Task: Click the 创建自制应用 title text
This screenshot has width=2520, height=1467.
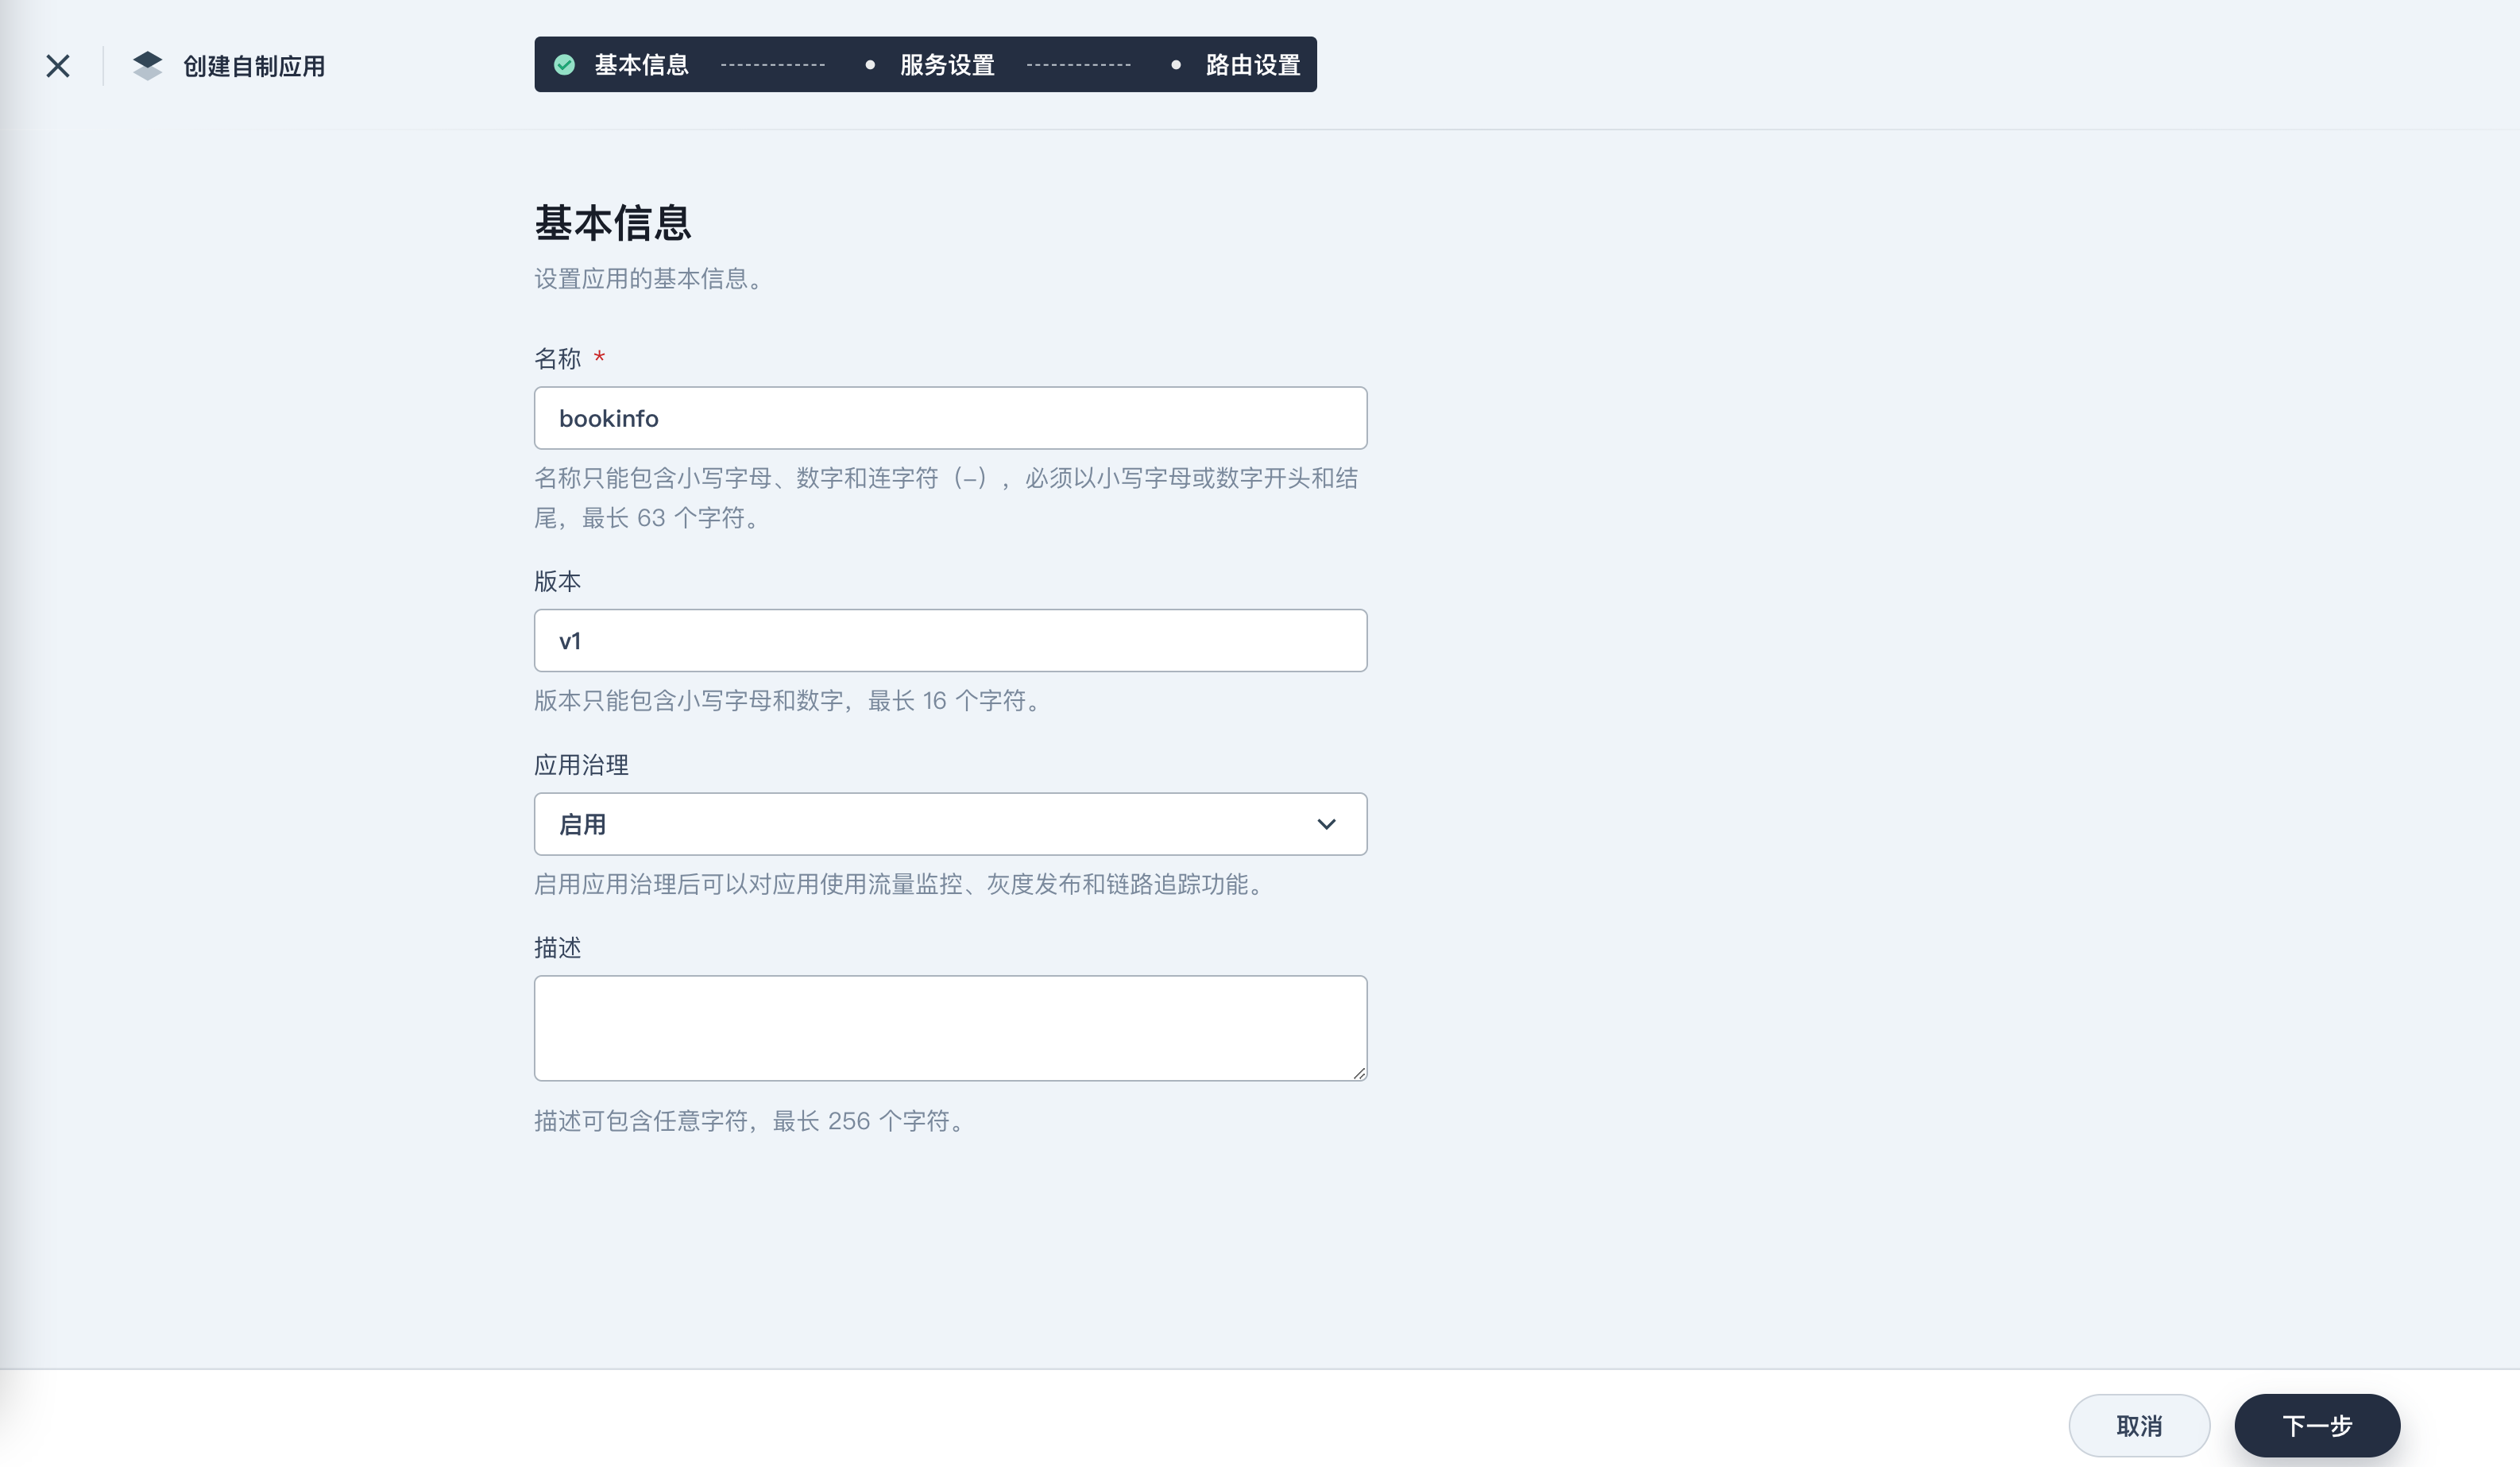Action: tap(254, 66)
